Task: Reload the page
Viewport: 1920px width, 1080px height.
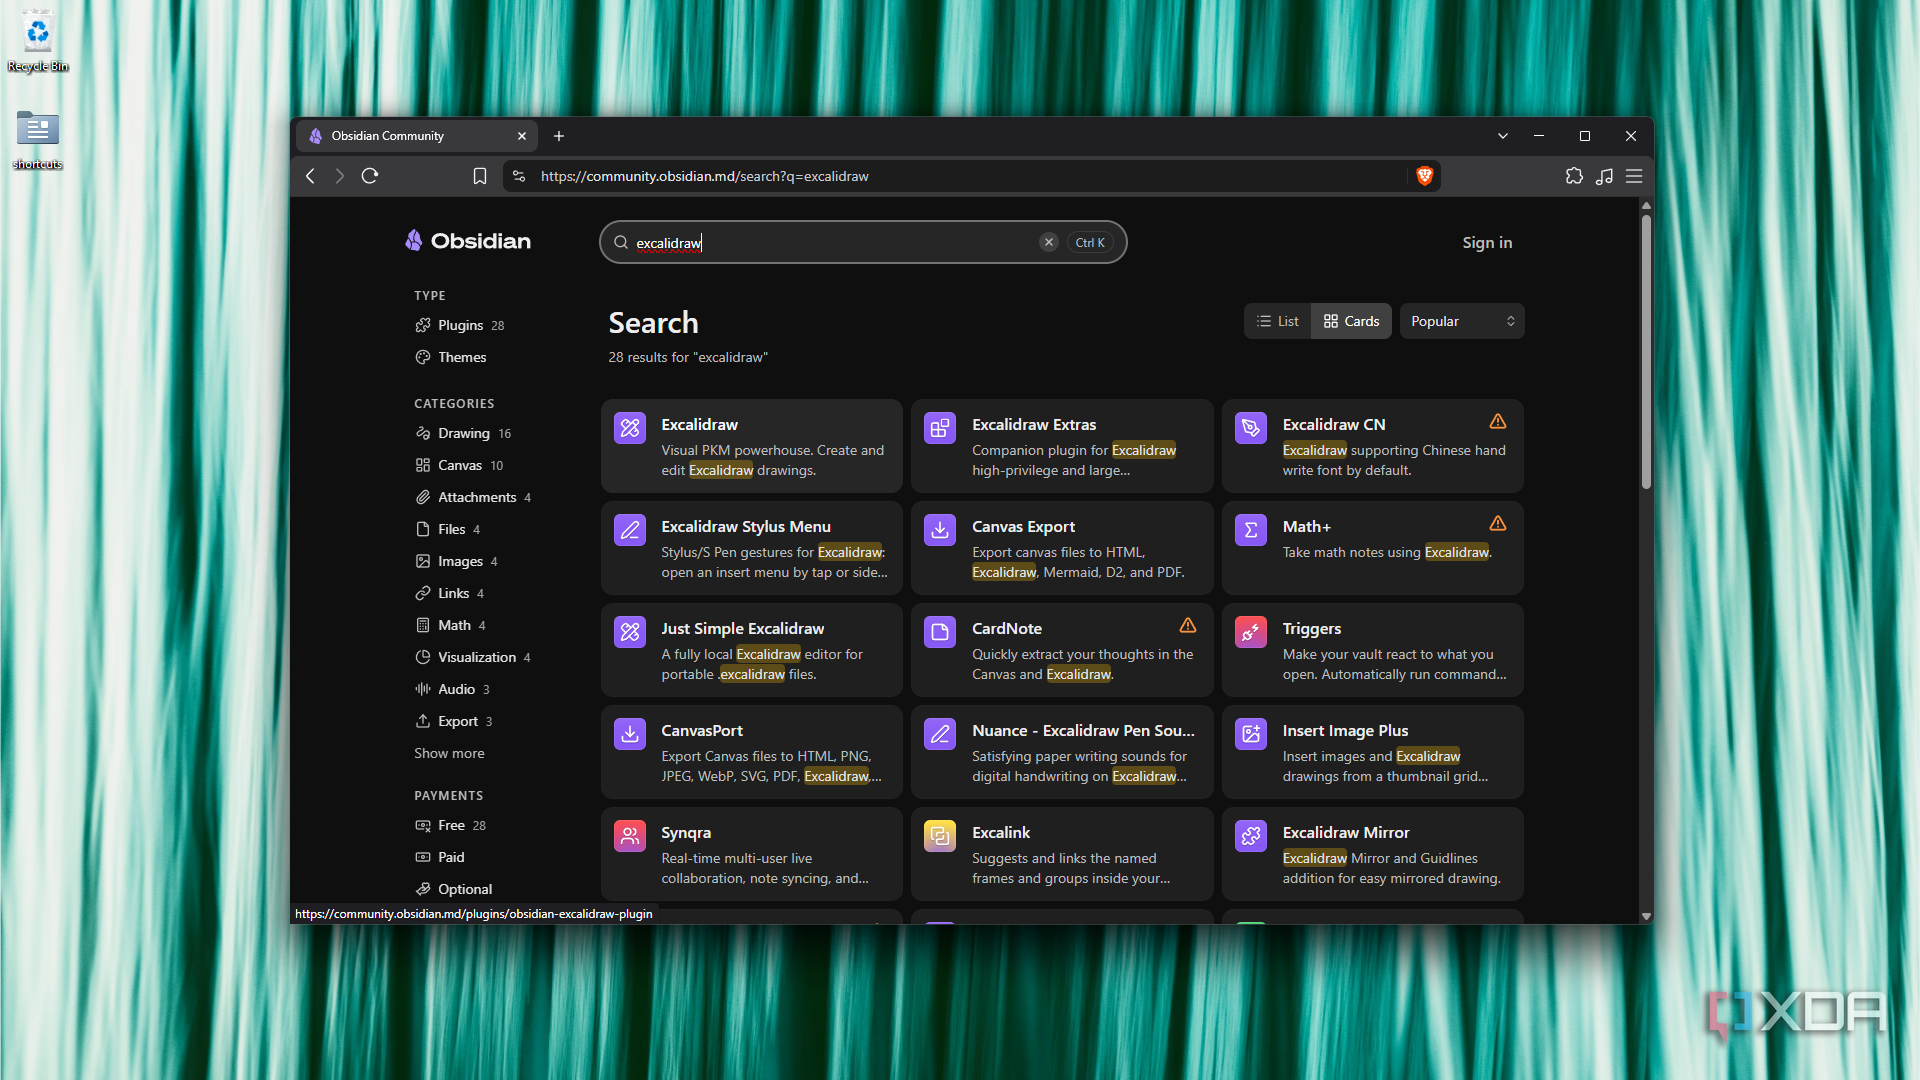Action: (370, 176)
